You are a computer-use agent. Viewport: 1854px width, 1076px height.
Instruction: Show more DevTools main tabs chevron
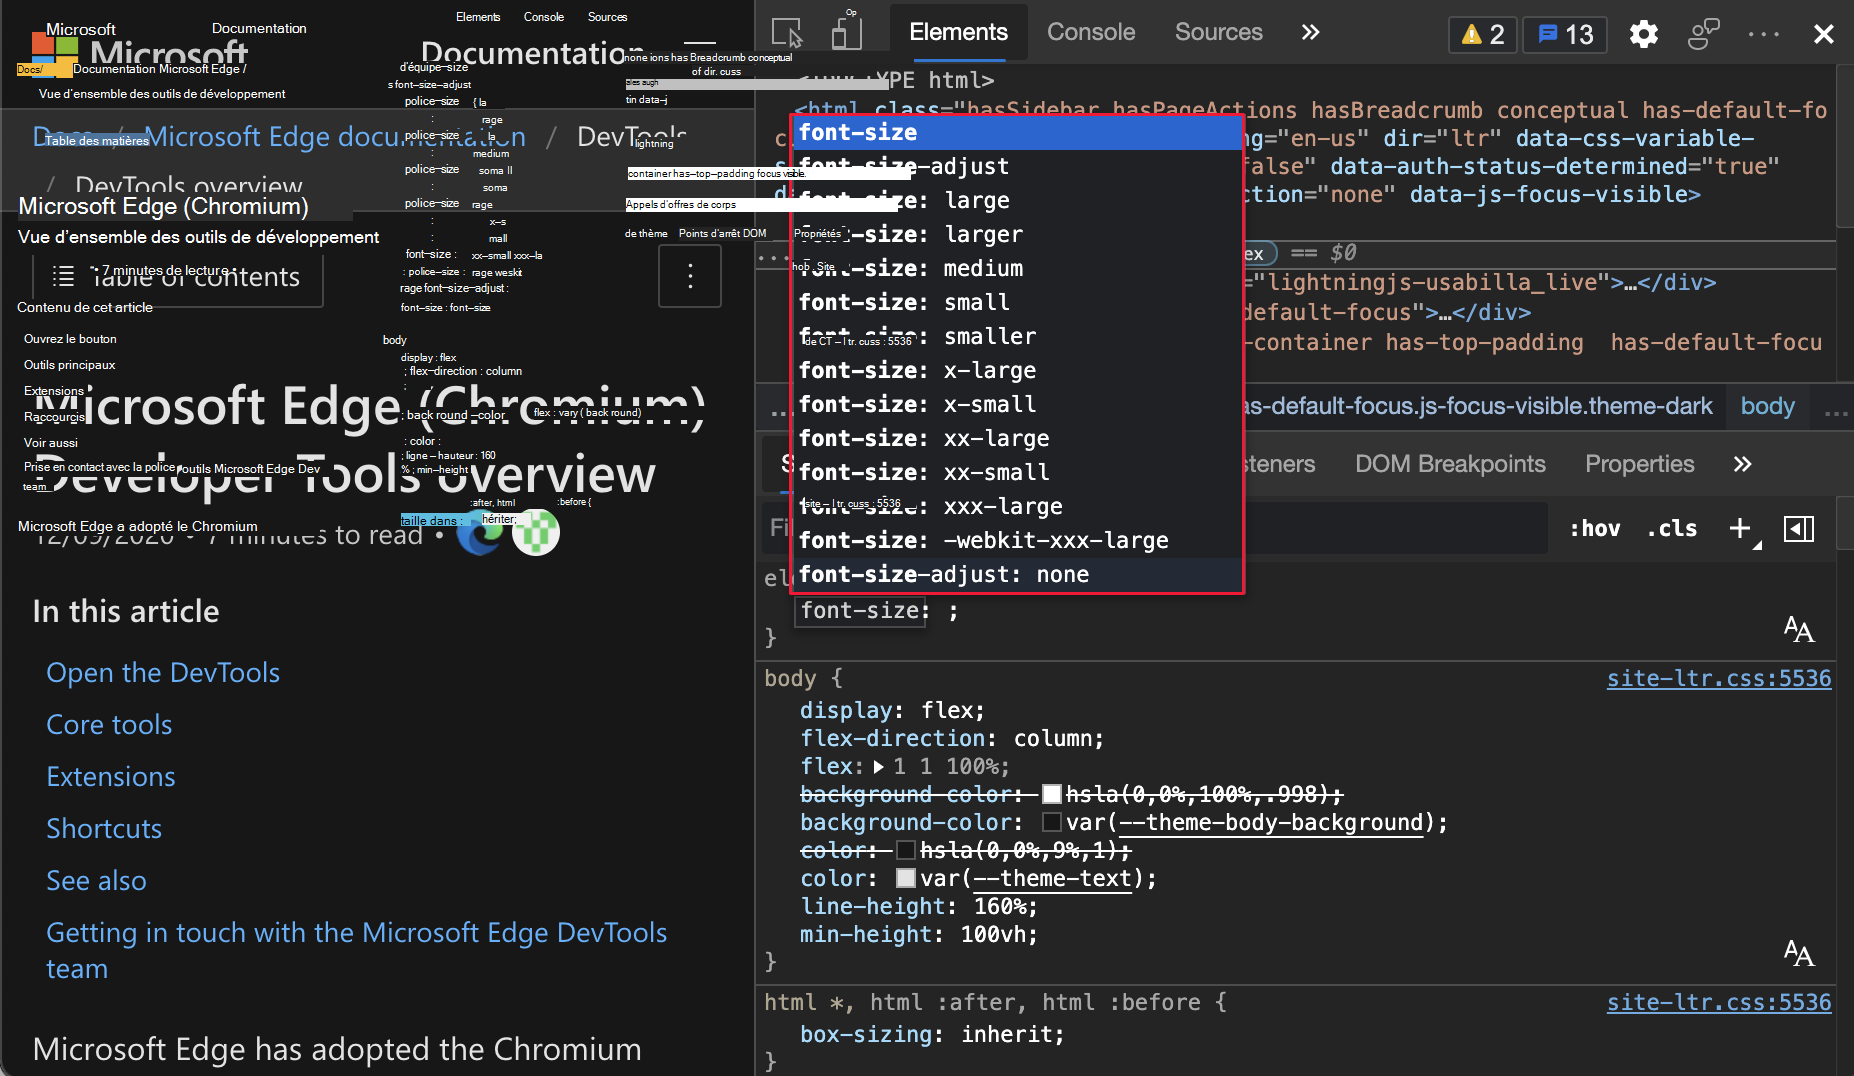click(1310, 32)
